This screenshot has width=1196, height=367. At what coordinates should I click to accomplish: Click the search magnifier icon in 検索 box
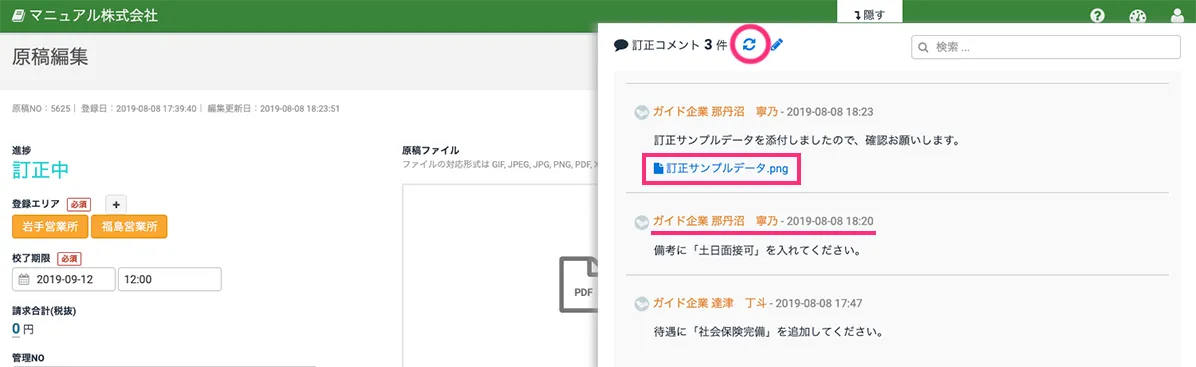(923, 47)
